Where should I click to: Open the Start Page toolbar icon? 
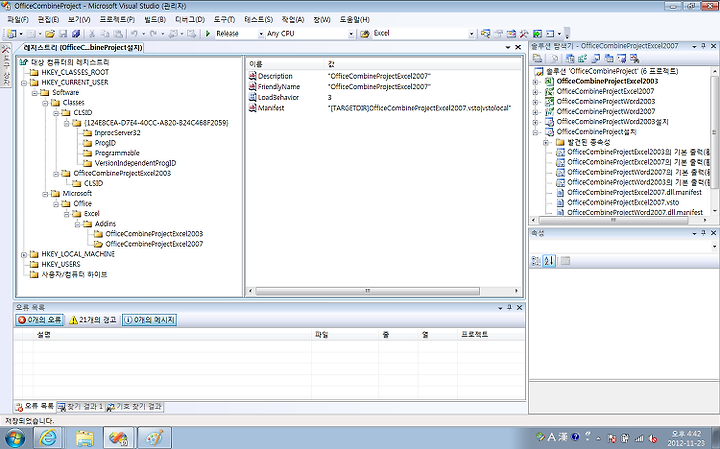click(x=537, y=34)
